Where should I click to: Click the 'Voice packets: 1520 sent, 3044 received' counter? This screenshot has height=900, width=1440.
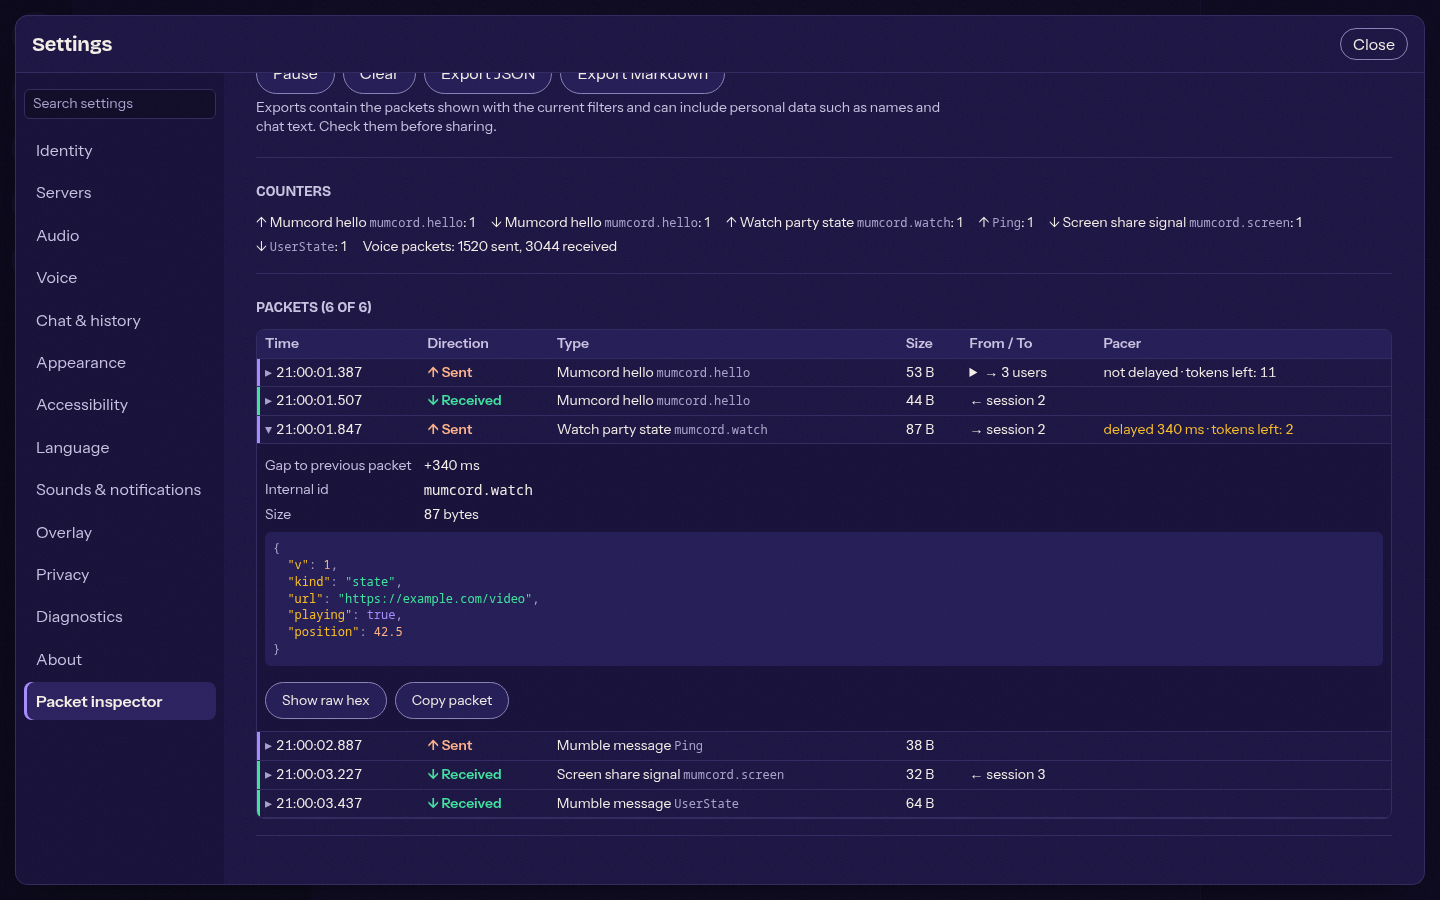490,246
